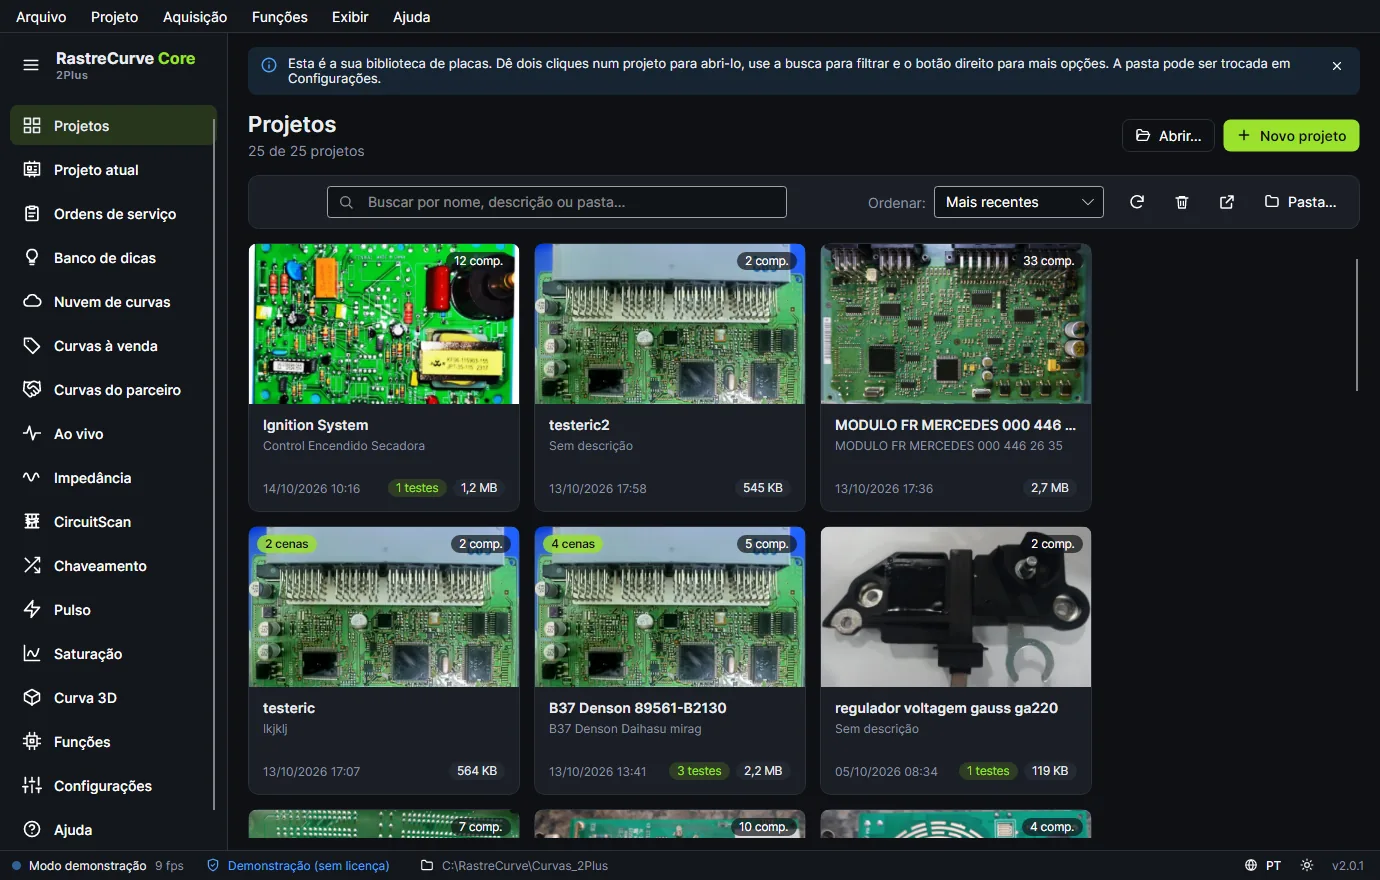The height and width of the screenshot is (880, 1380).
Task: Dismiss the info banner
Action: 1337,66
